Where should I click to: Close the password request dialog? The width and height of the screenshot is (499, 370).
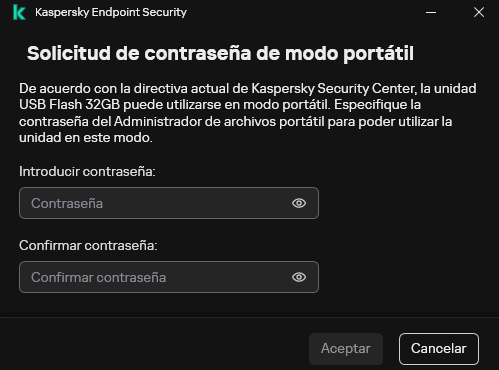479,12
